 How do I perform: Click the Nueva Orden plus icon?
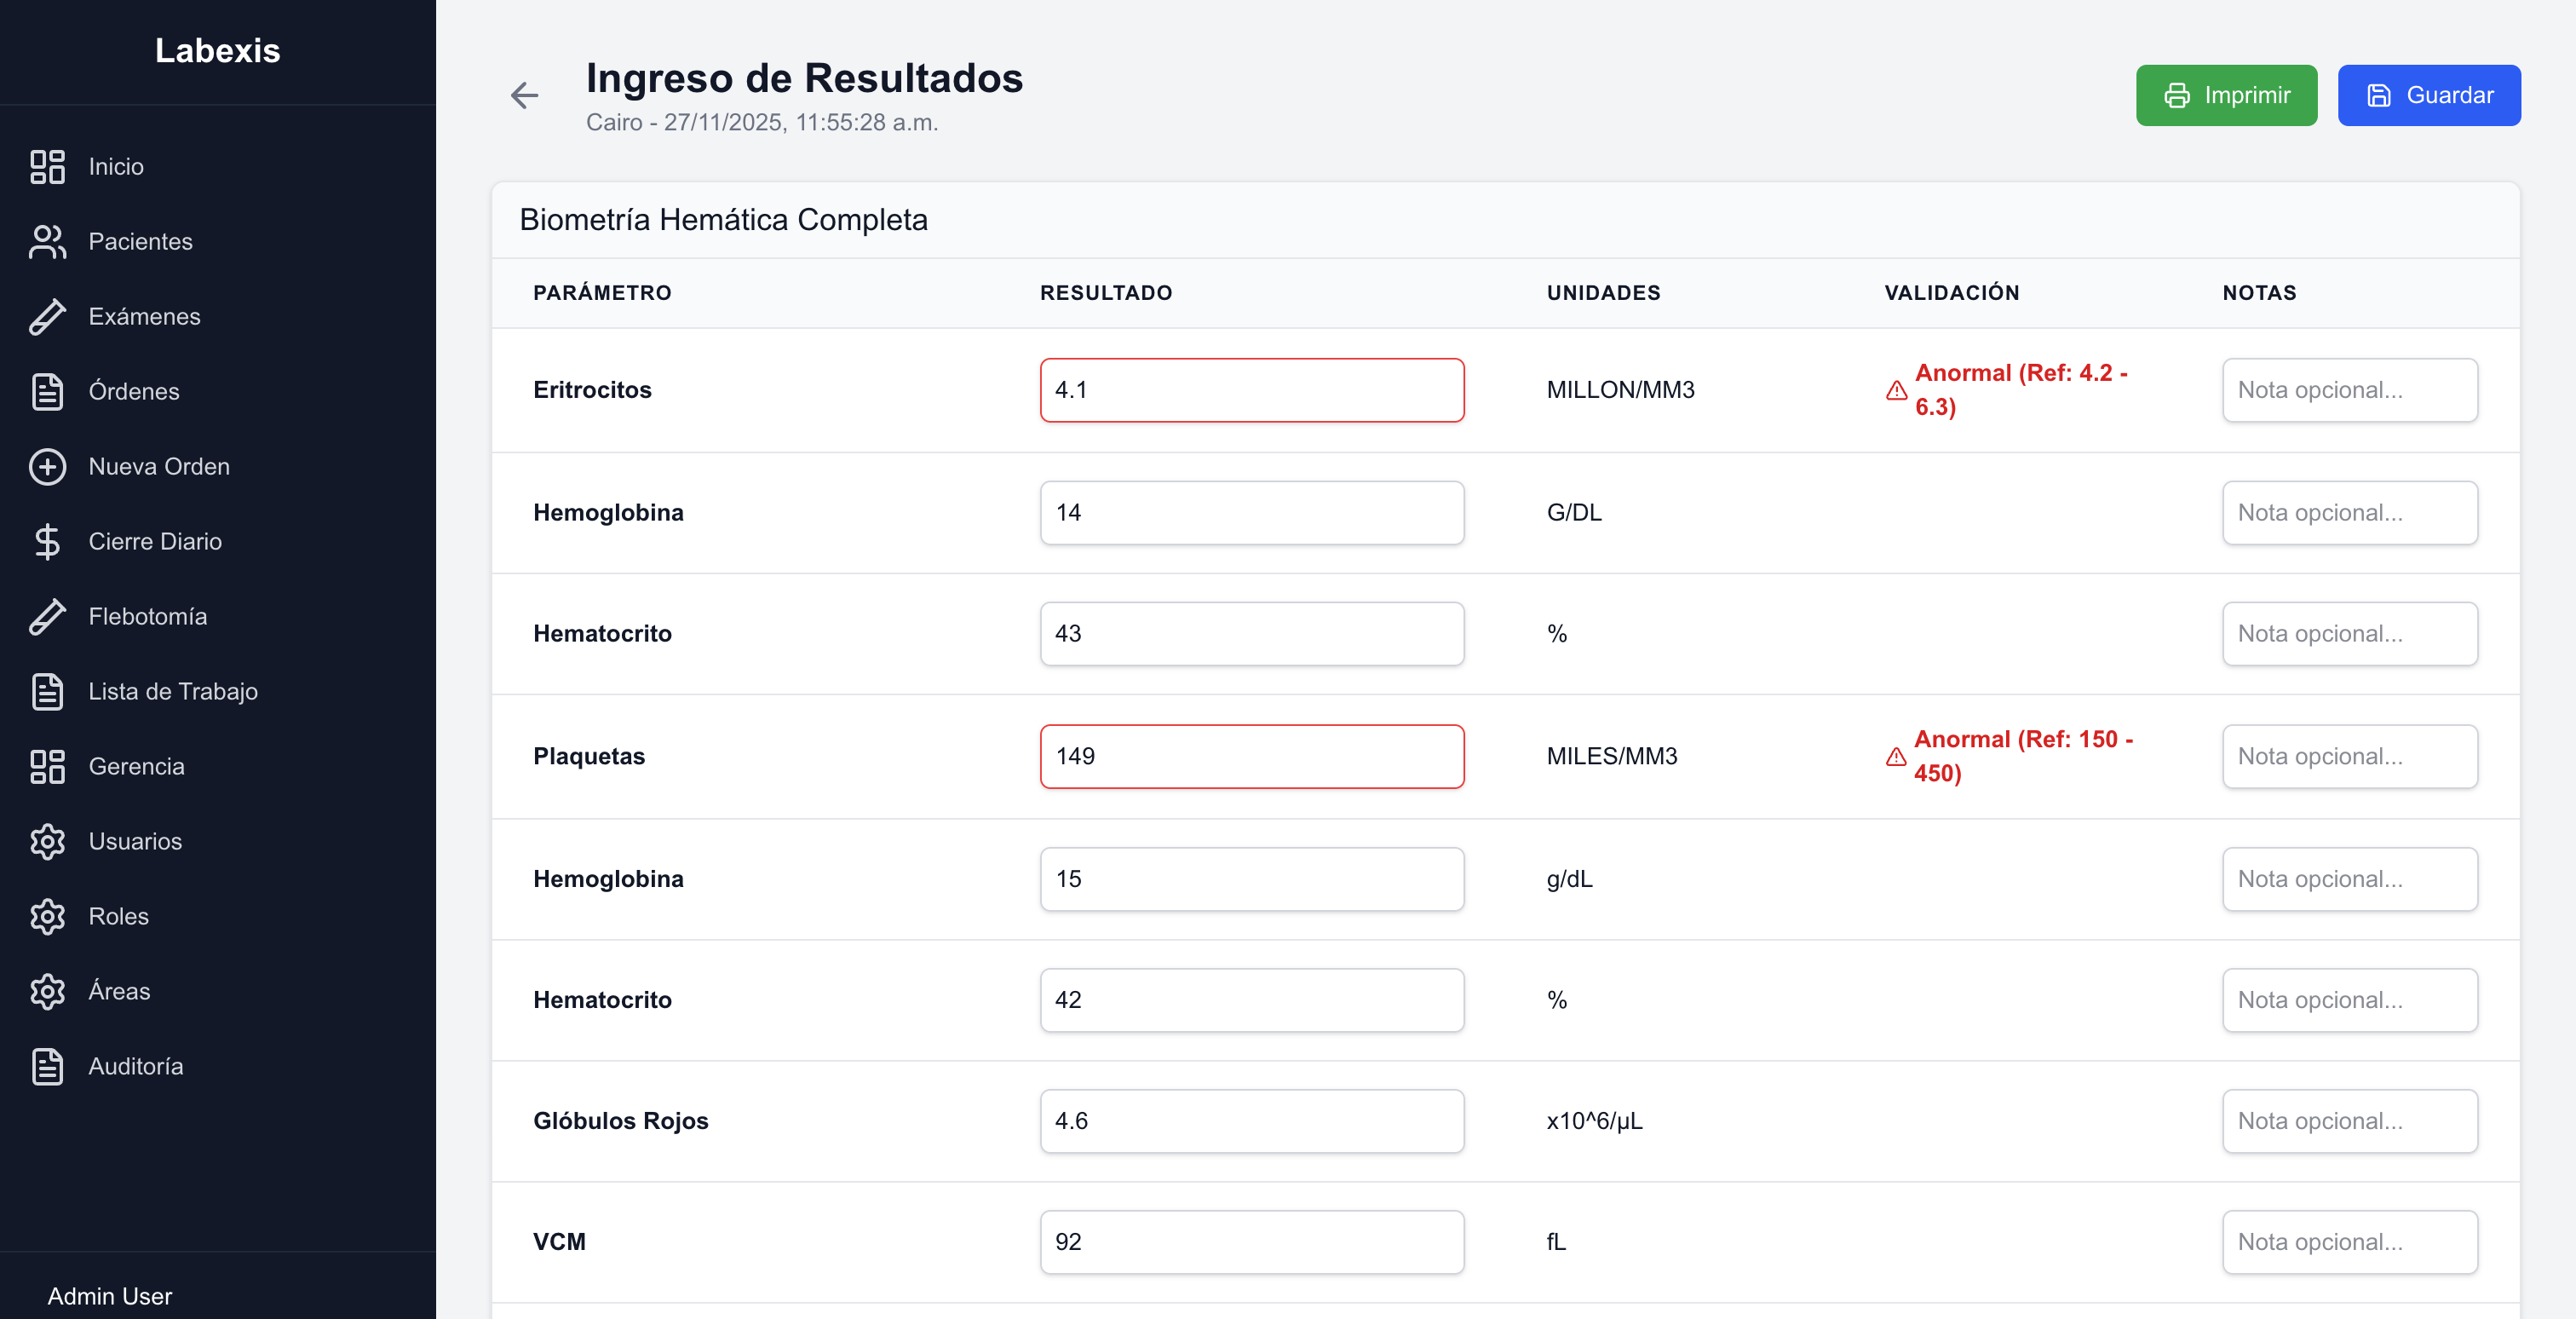coord(48,466)
